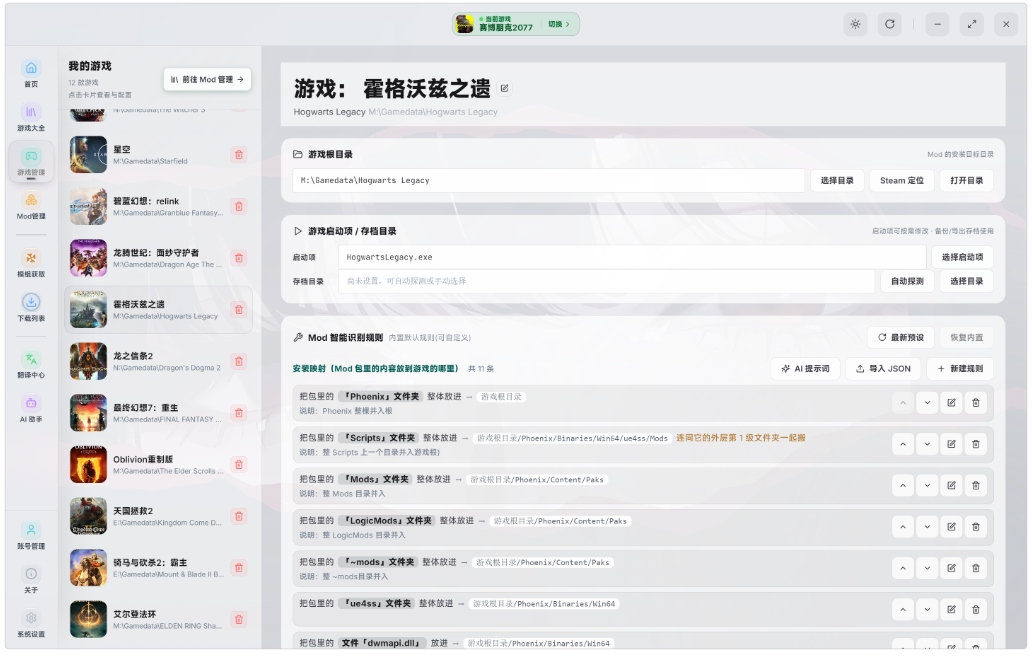Viewport: 1032px width, 657px height.
Task: Focus the 启动项 HogwartsLegacy.exe field
Action: point(632,257)
